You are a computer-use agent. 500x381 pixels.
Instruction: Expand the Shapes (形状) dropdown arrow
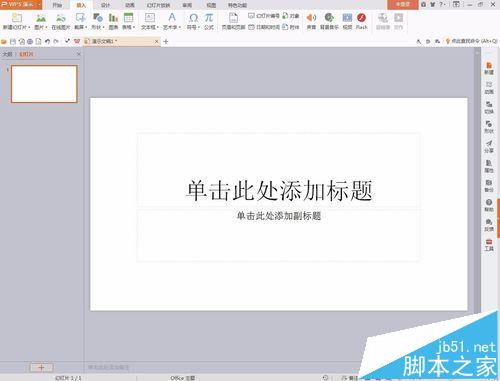click(103, 27)
